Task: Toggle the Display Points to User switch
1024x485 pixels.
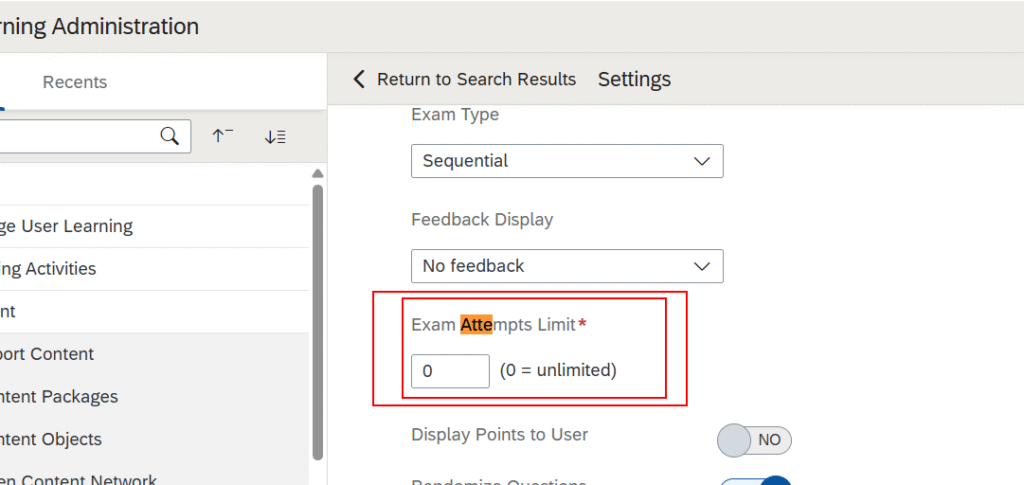Action: [754, 440]
